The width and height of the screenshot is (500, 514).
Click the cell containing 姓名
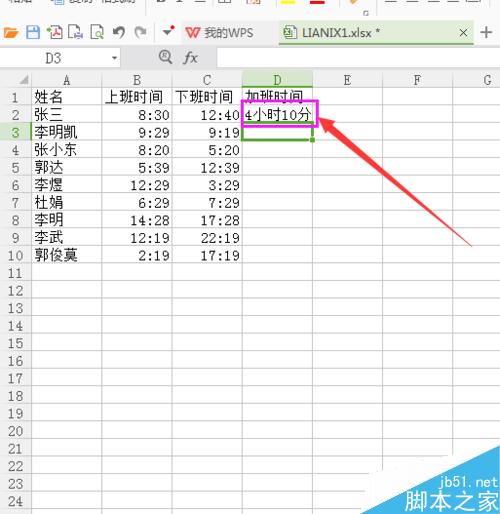coord(67,97)
